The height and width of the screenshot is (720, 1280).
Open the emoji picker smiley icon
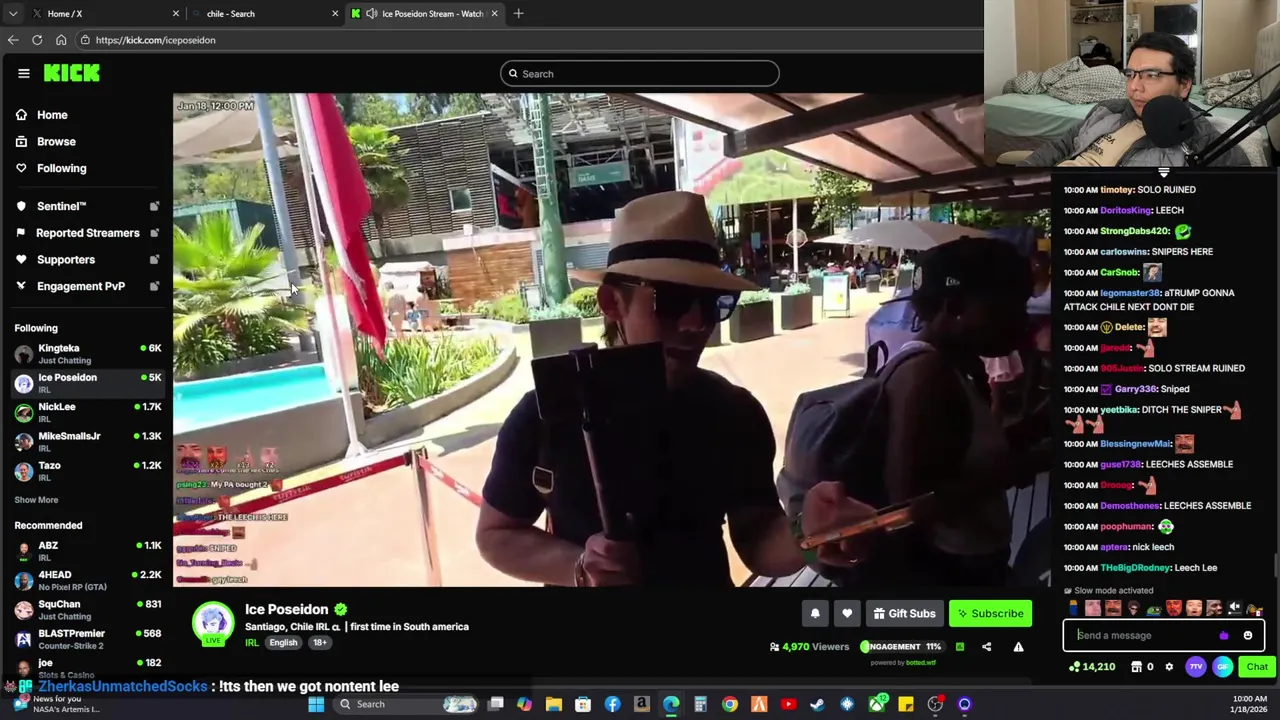[x=1248, y=635]
